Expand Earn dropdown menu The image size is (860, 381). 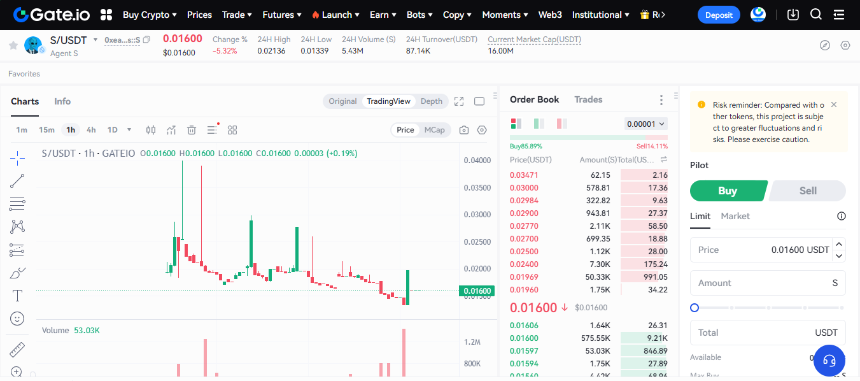383,15
